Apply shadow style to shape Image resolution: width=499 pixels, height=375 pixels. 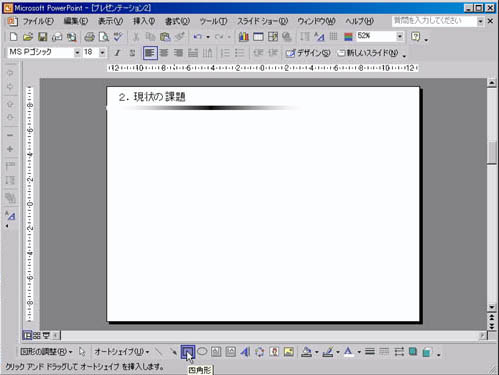click(413, 352)
